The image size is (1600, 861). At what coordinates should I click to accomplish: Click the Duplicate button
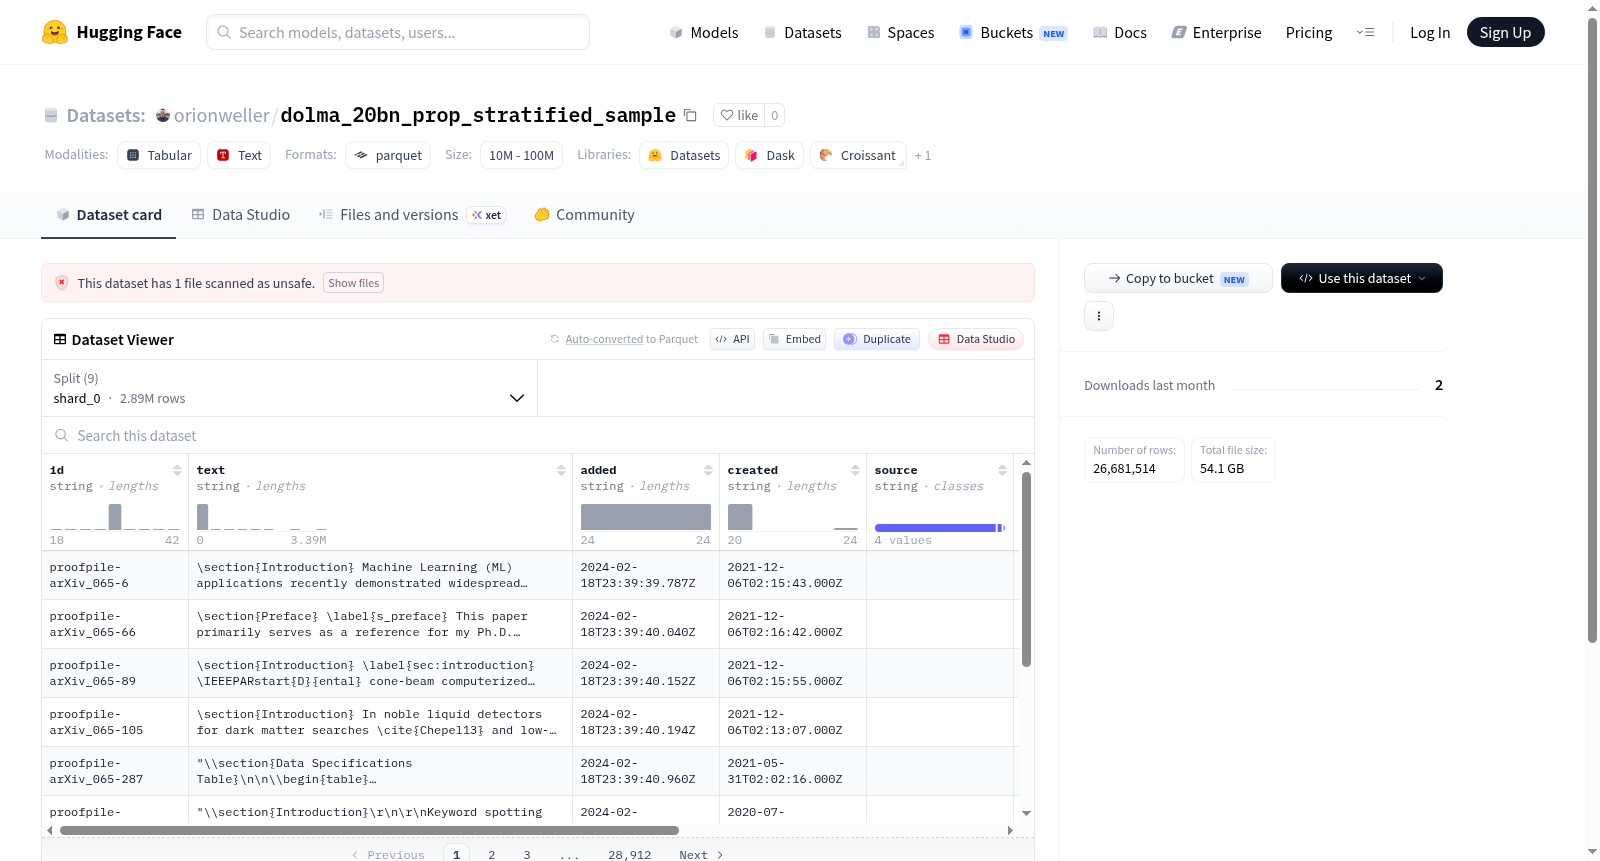(x=877, y=339)
